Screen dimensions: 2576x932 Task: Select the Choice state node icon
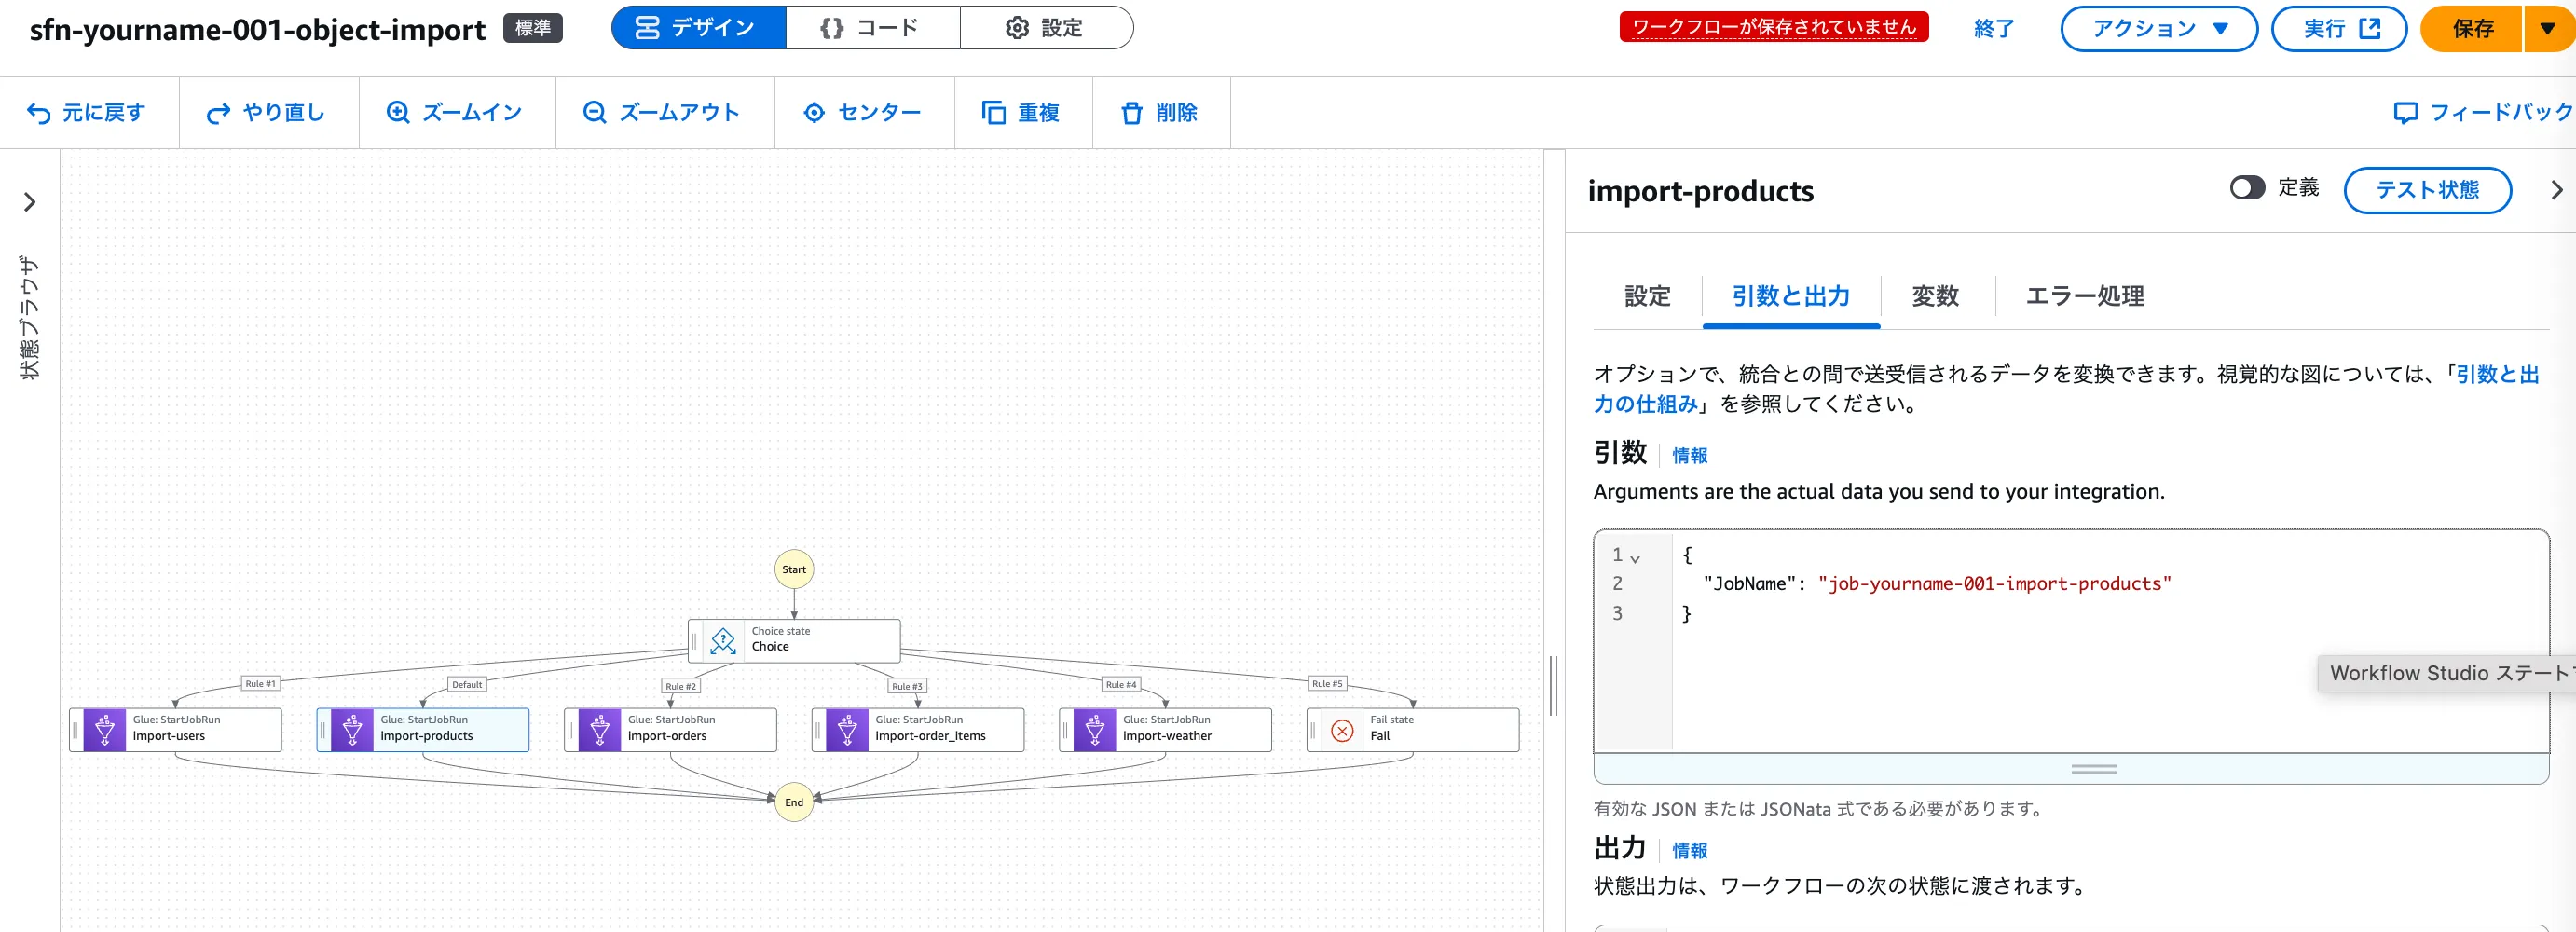pos(723,640)
